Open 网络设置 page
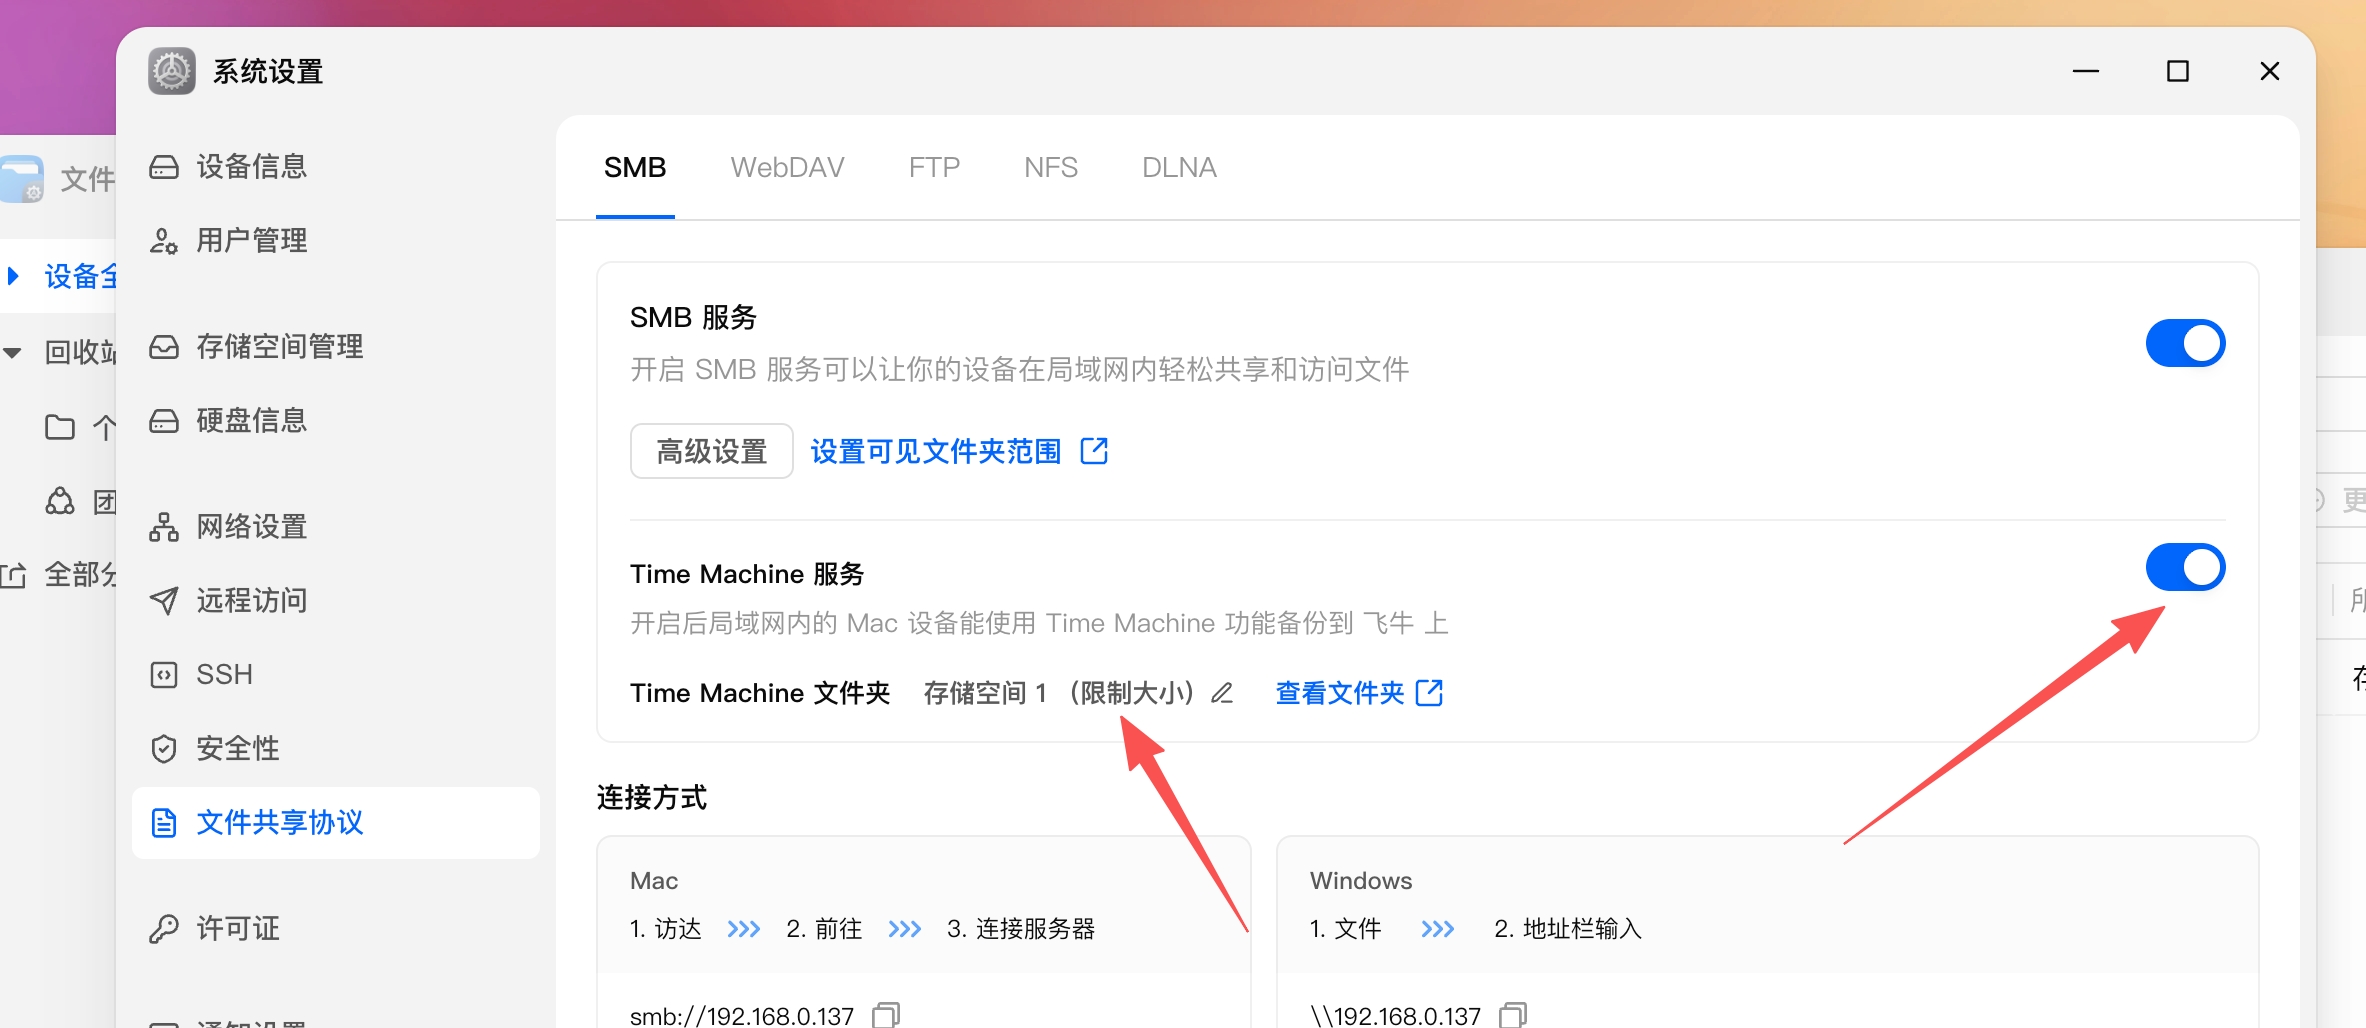 335,526
